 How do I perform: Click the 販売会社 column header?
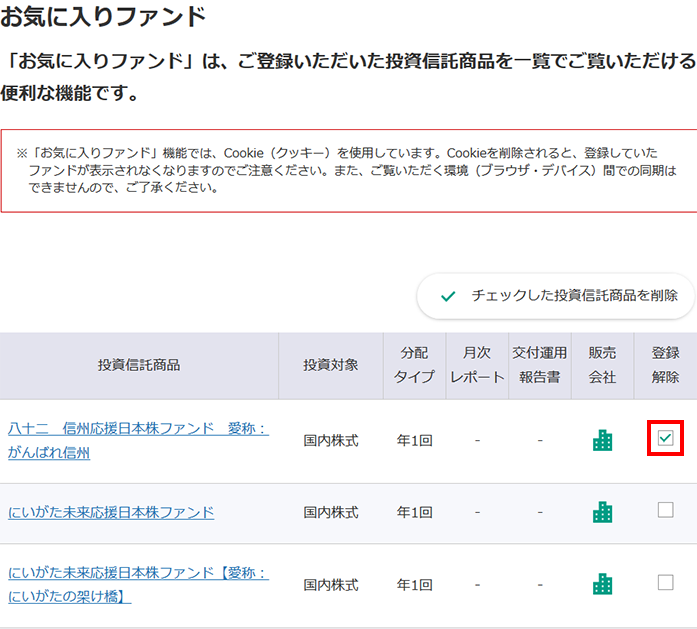[602, 365]
